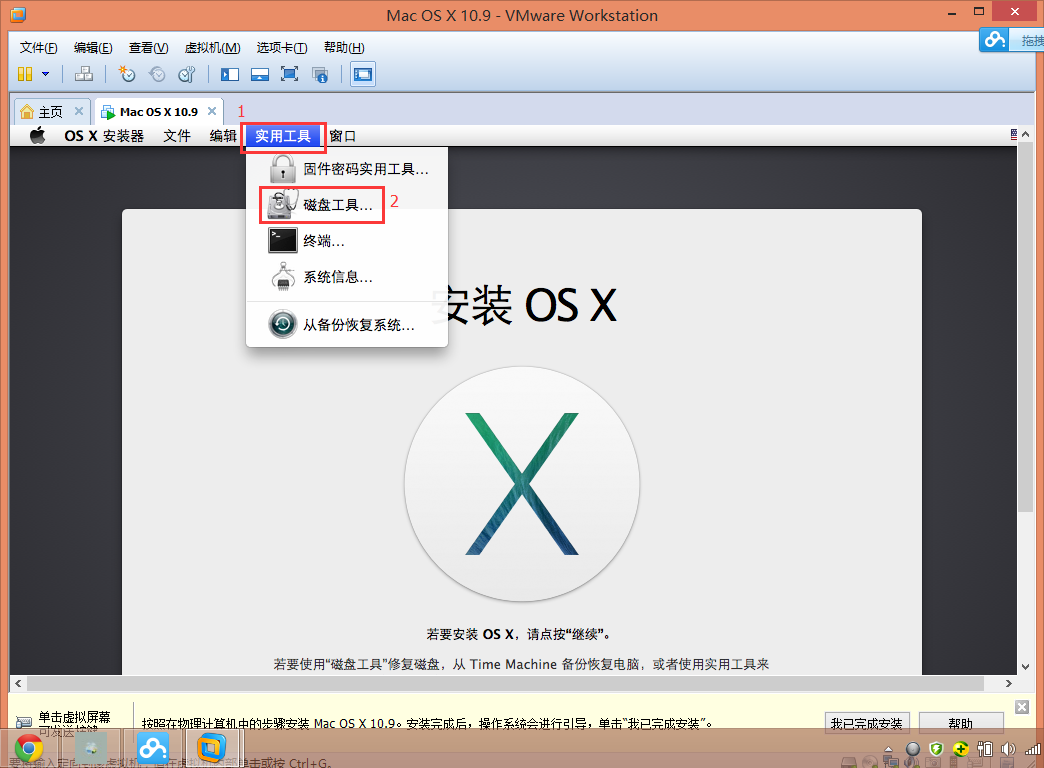1044x768 pixels.
Task: Open the 选项卡(T) menu
Action: point(282,48)
